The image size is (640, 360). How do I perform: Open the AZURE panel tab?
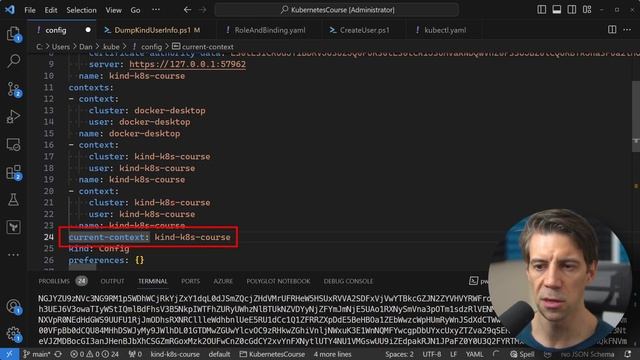(223, 281)
